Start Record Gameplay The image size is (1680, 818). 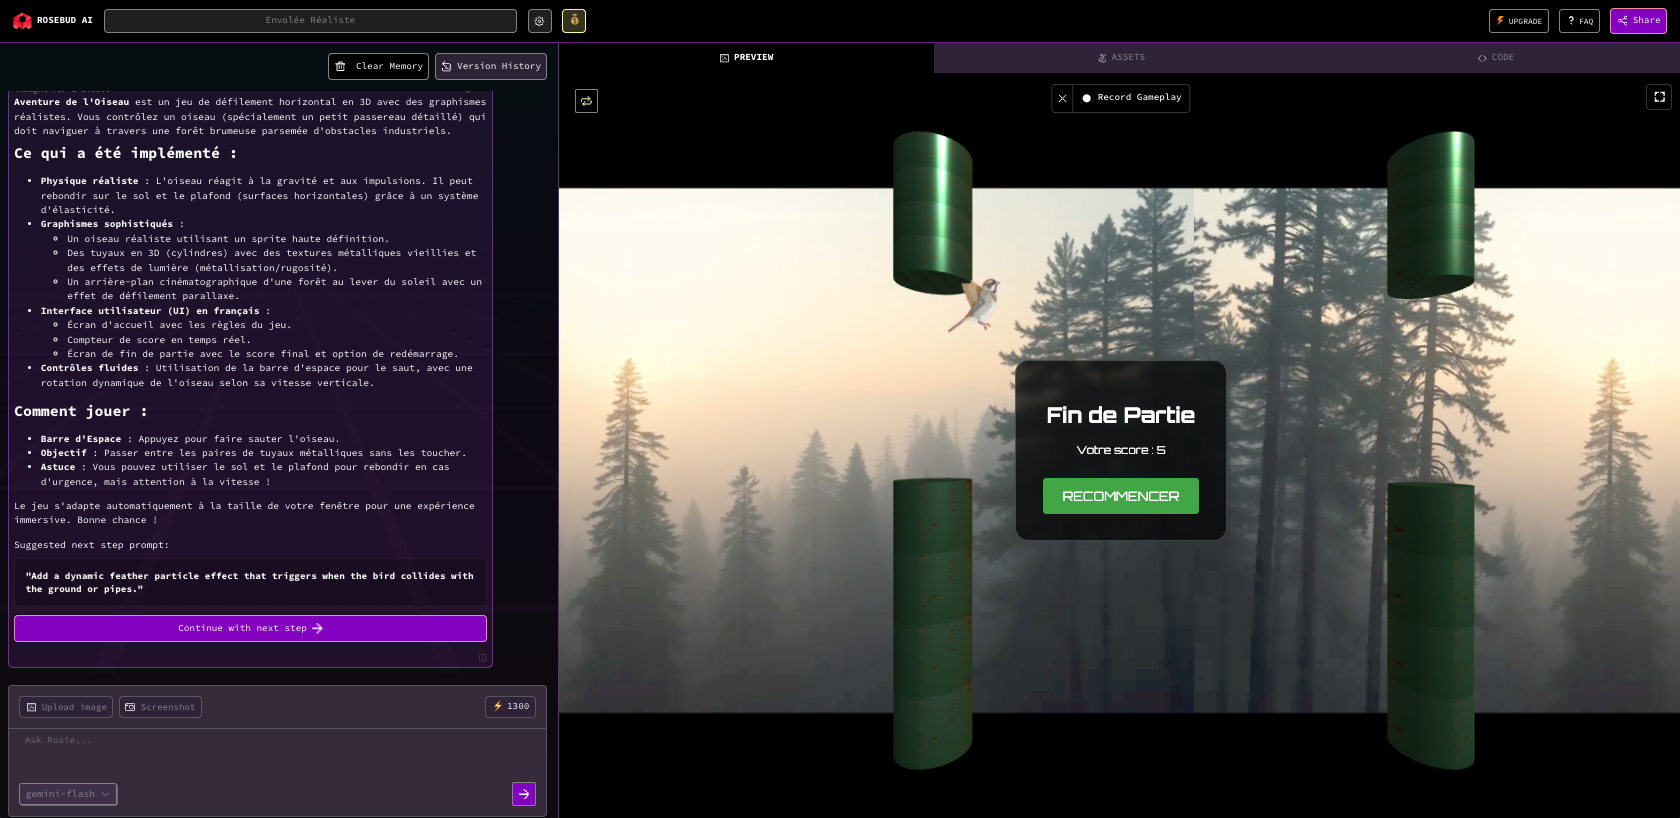tap(1131, 98)
